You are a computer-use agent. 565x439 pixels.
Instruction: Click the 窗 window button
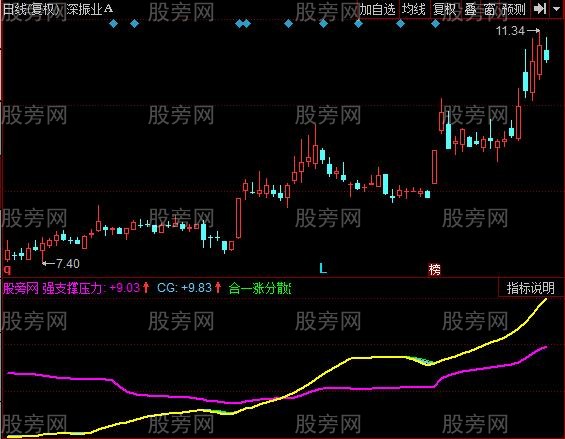[489, 9]
